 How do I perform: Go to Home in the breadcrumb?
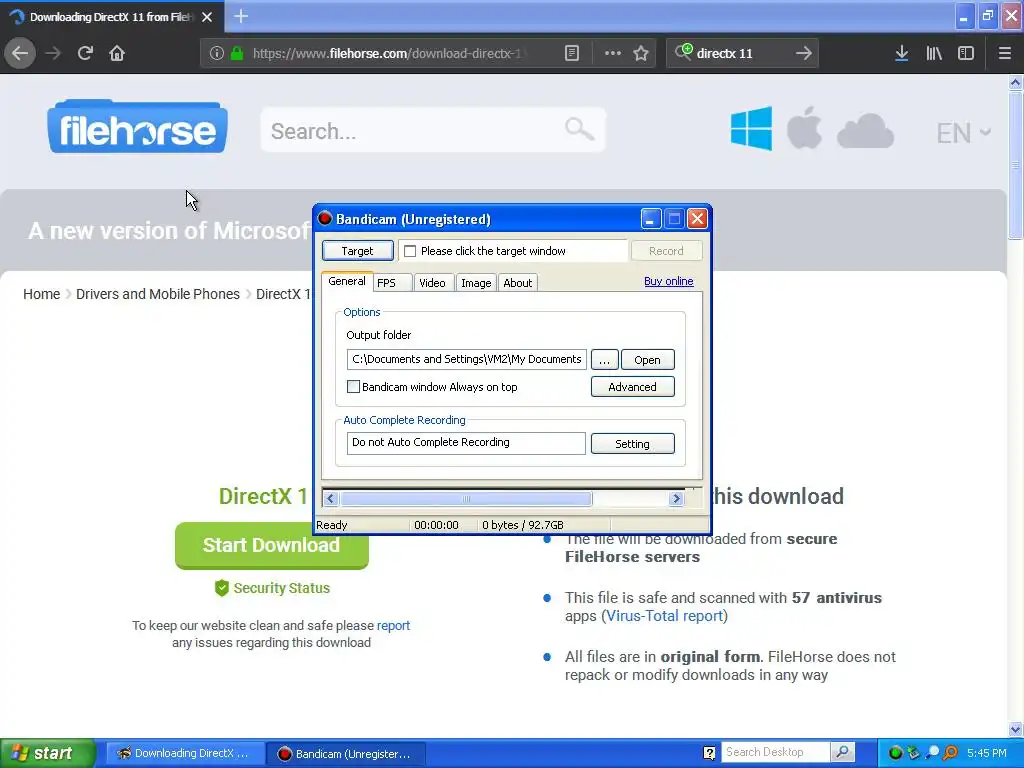click(41, 294)
